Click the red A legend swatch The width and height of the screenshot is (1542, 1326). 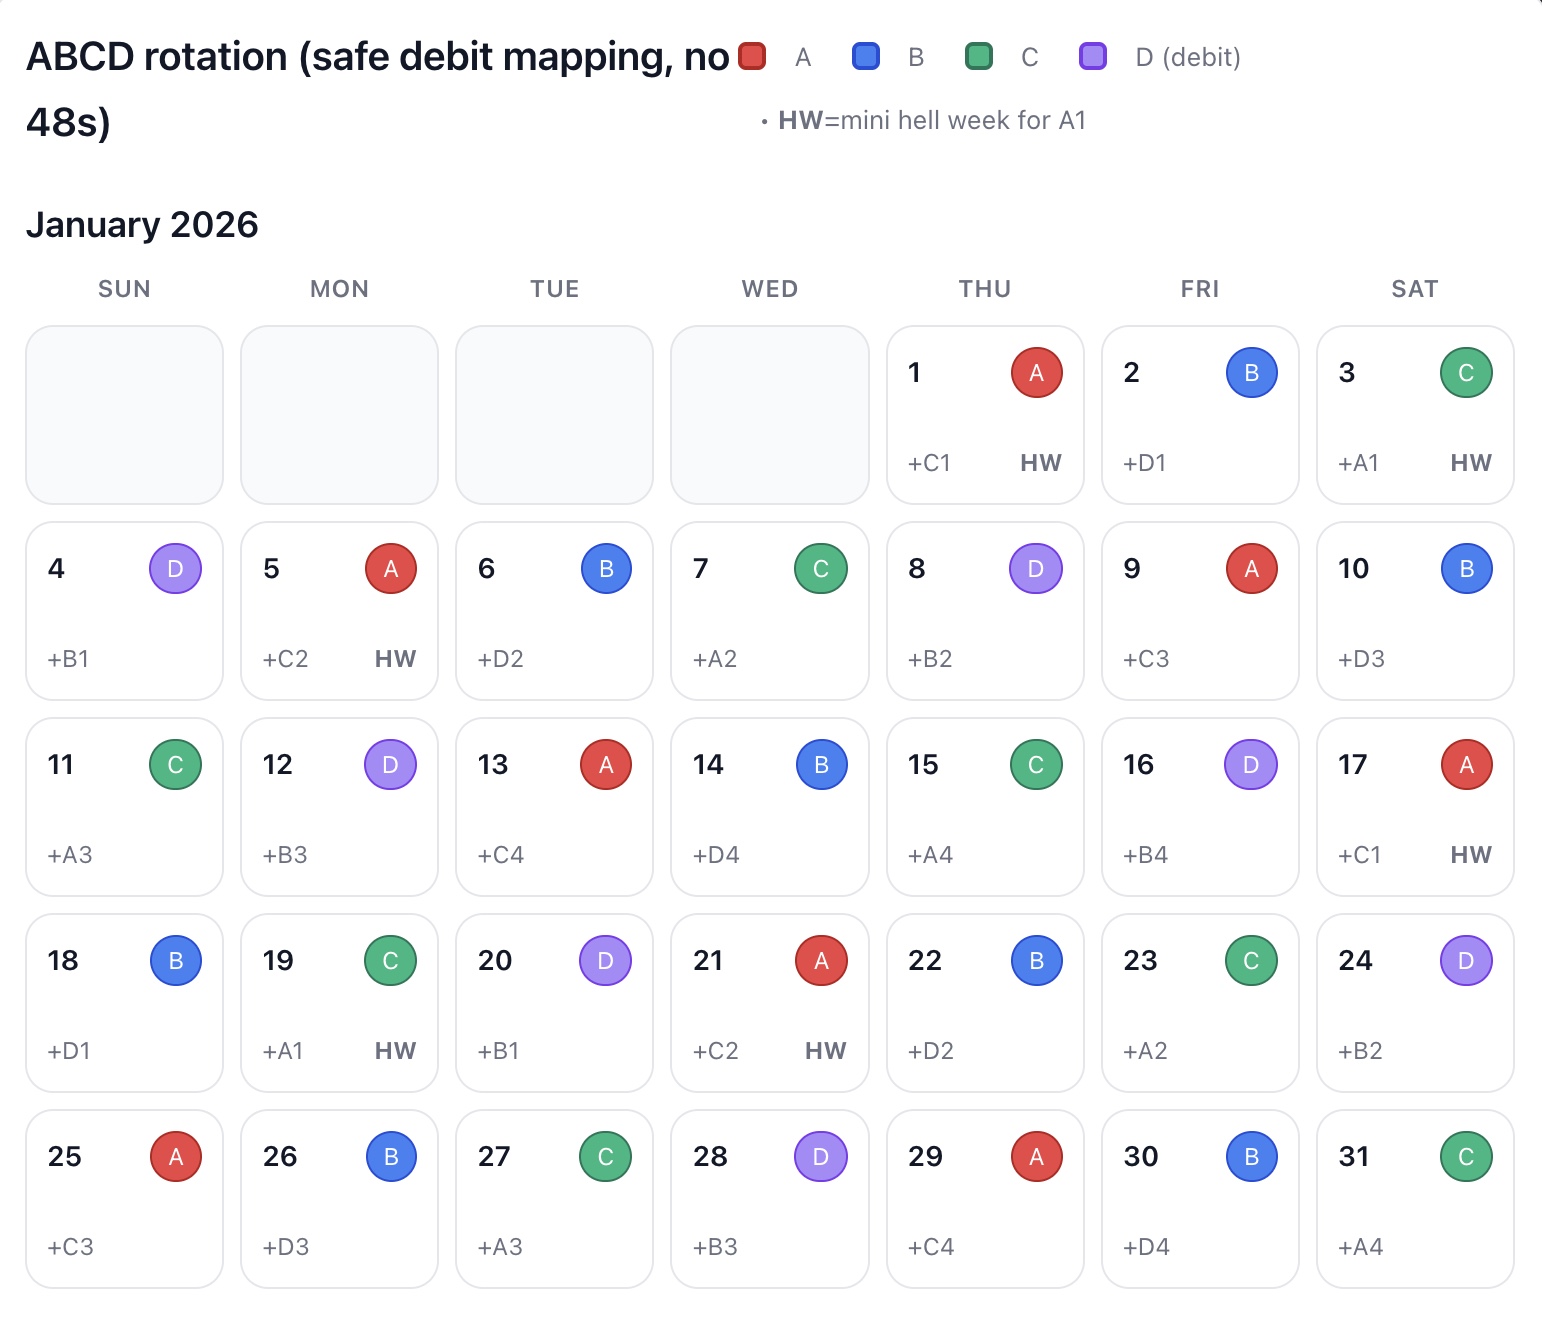point(752,57)
